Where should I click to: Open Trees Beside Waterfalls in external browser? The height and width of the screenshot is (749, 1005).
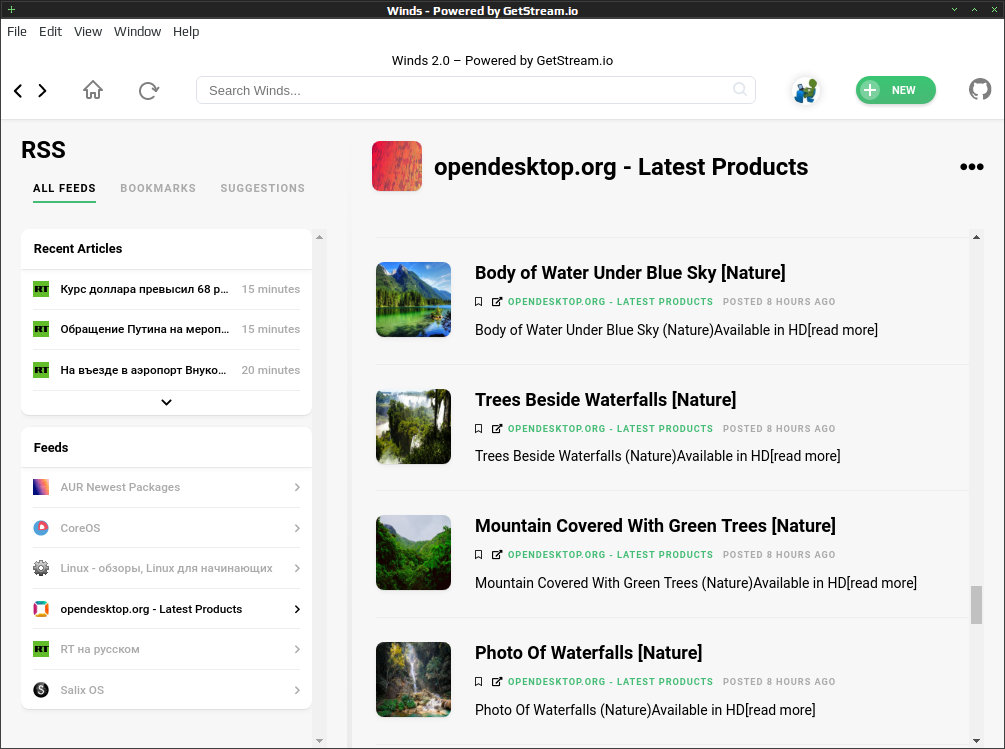497,429
